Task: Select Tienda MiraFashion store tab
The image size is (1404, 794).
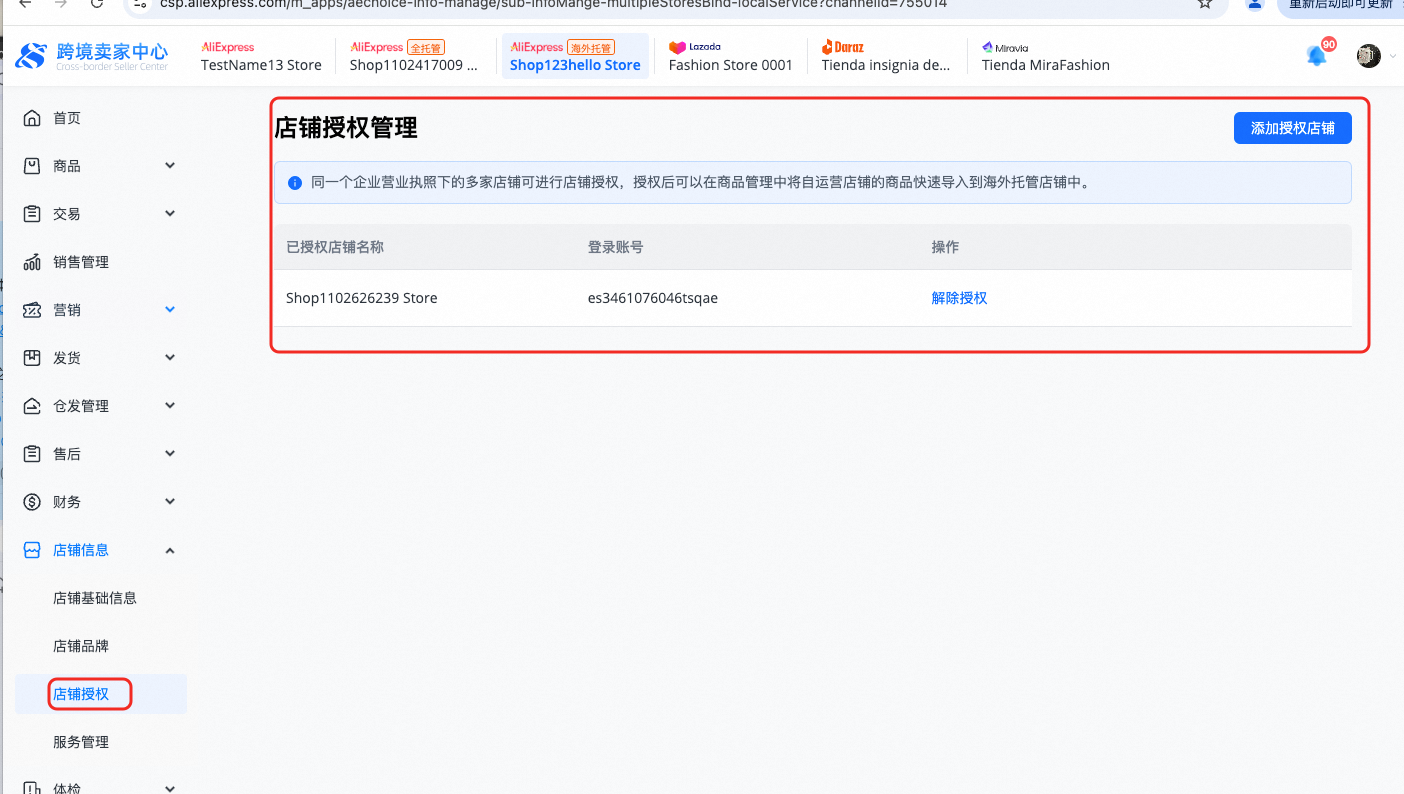Action: [1045, 56]
